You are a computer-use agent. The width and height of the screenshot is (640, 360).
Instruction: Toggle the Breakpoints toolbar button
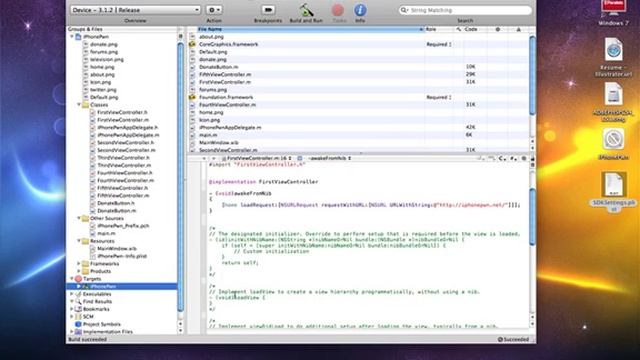coord(268,9)
